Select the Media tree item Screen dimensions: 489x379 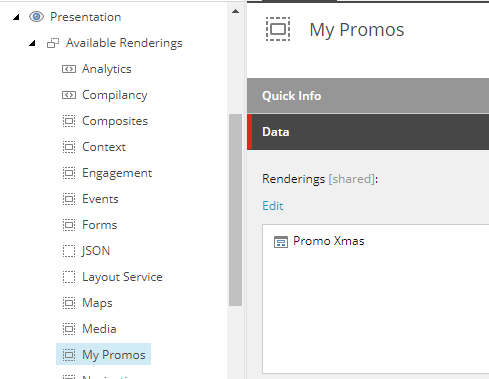pyautogui.click(x=99, y=329)
